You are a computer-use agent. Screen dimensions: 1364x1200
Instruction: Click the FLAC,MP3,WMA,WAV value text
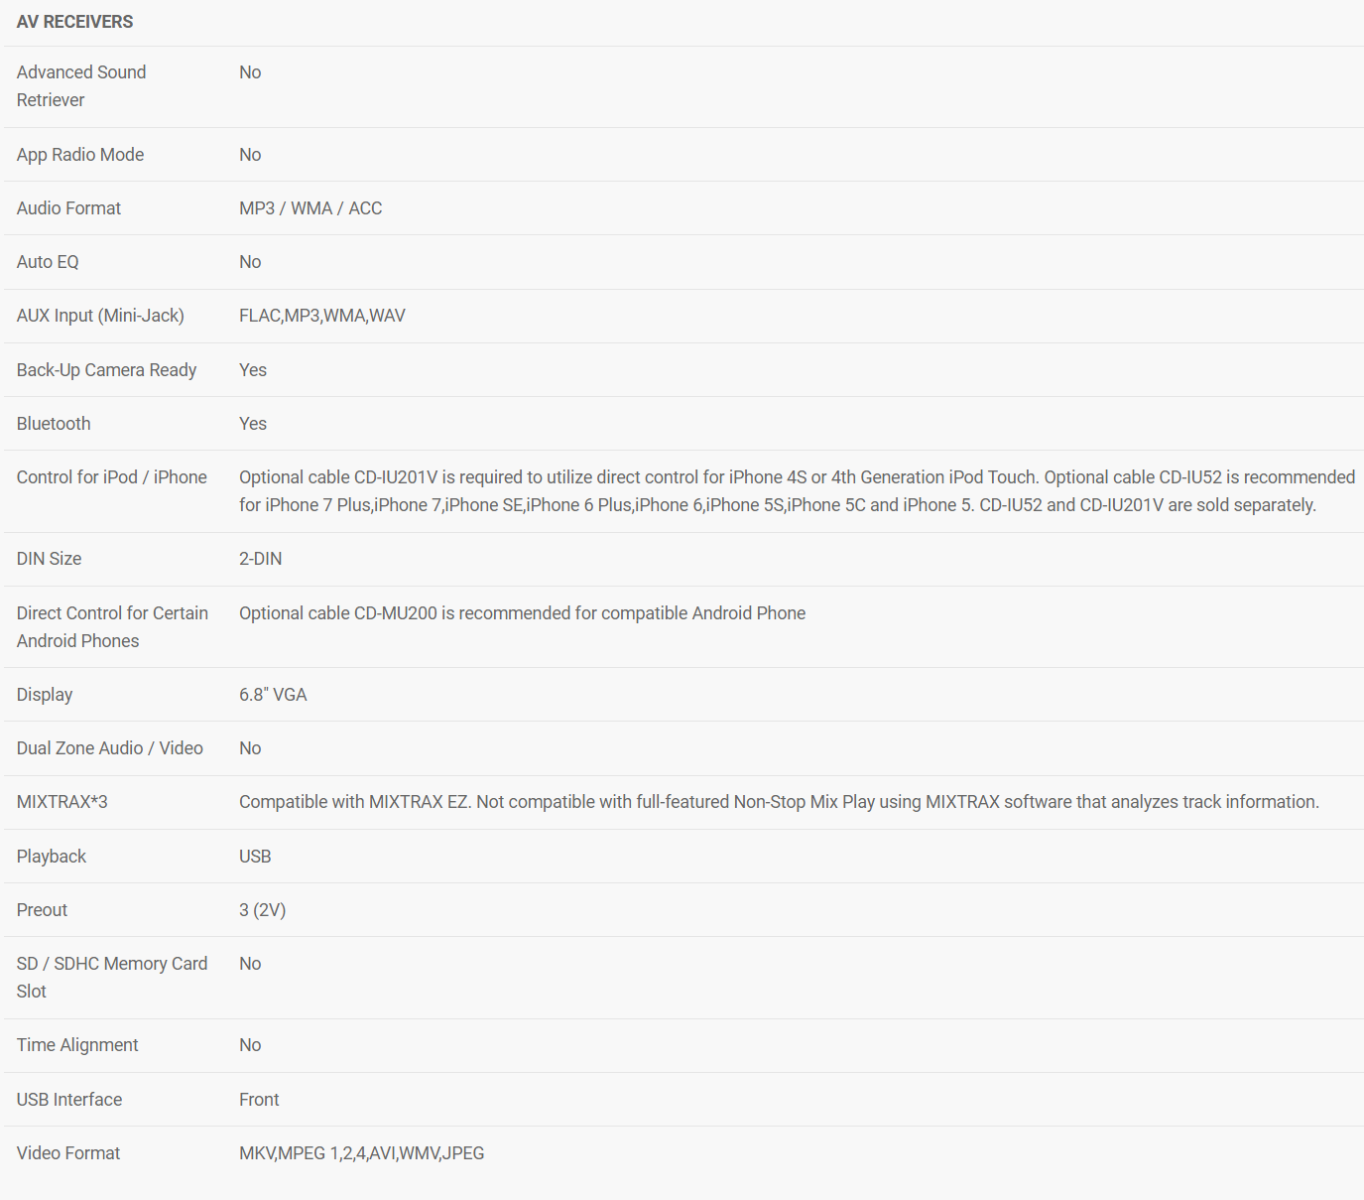click(322, 316)
